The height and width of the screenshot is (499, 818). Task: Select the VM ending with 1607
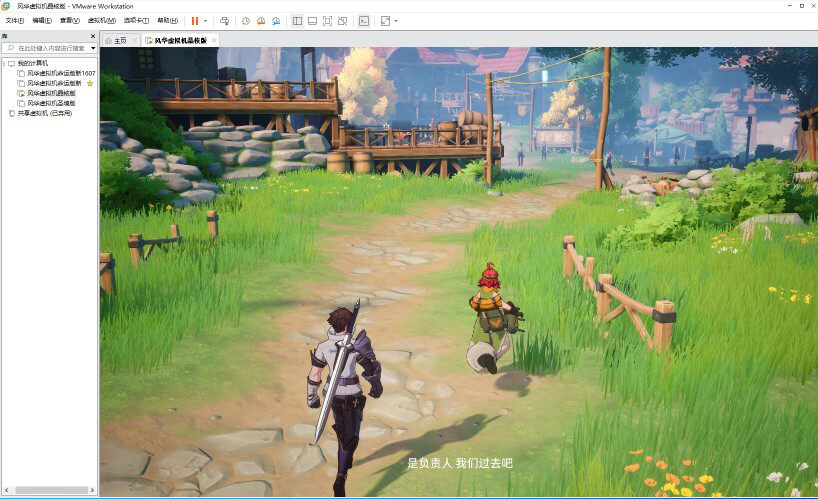pos(61,73)
